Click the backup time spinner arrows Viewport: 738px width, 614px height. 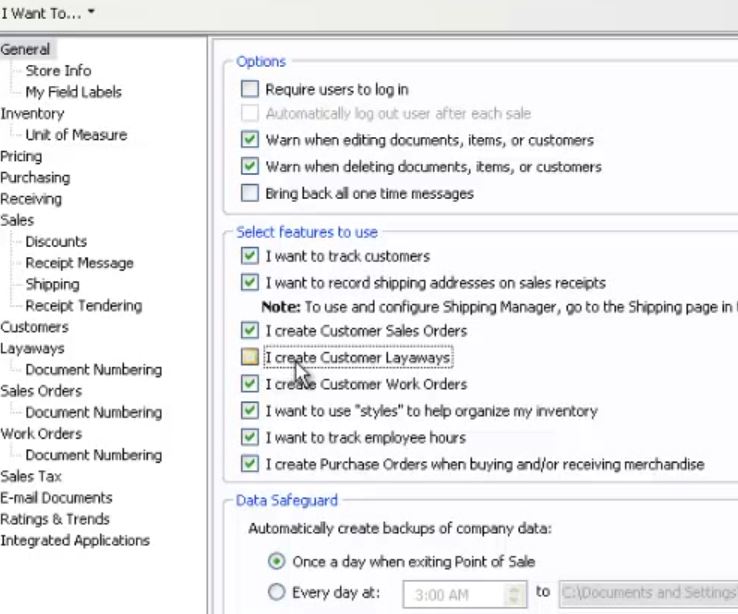click(515, 595)
